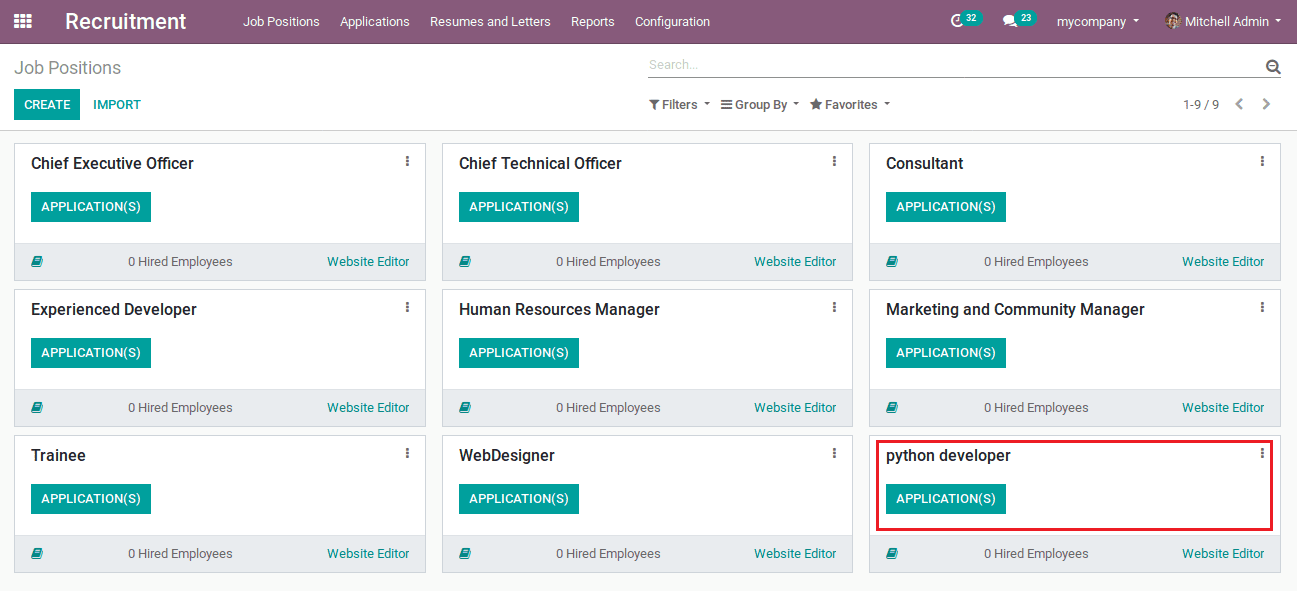Open kebab menu on Human Resources Manager card
1297x591 pixels.
pos(834,307)
